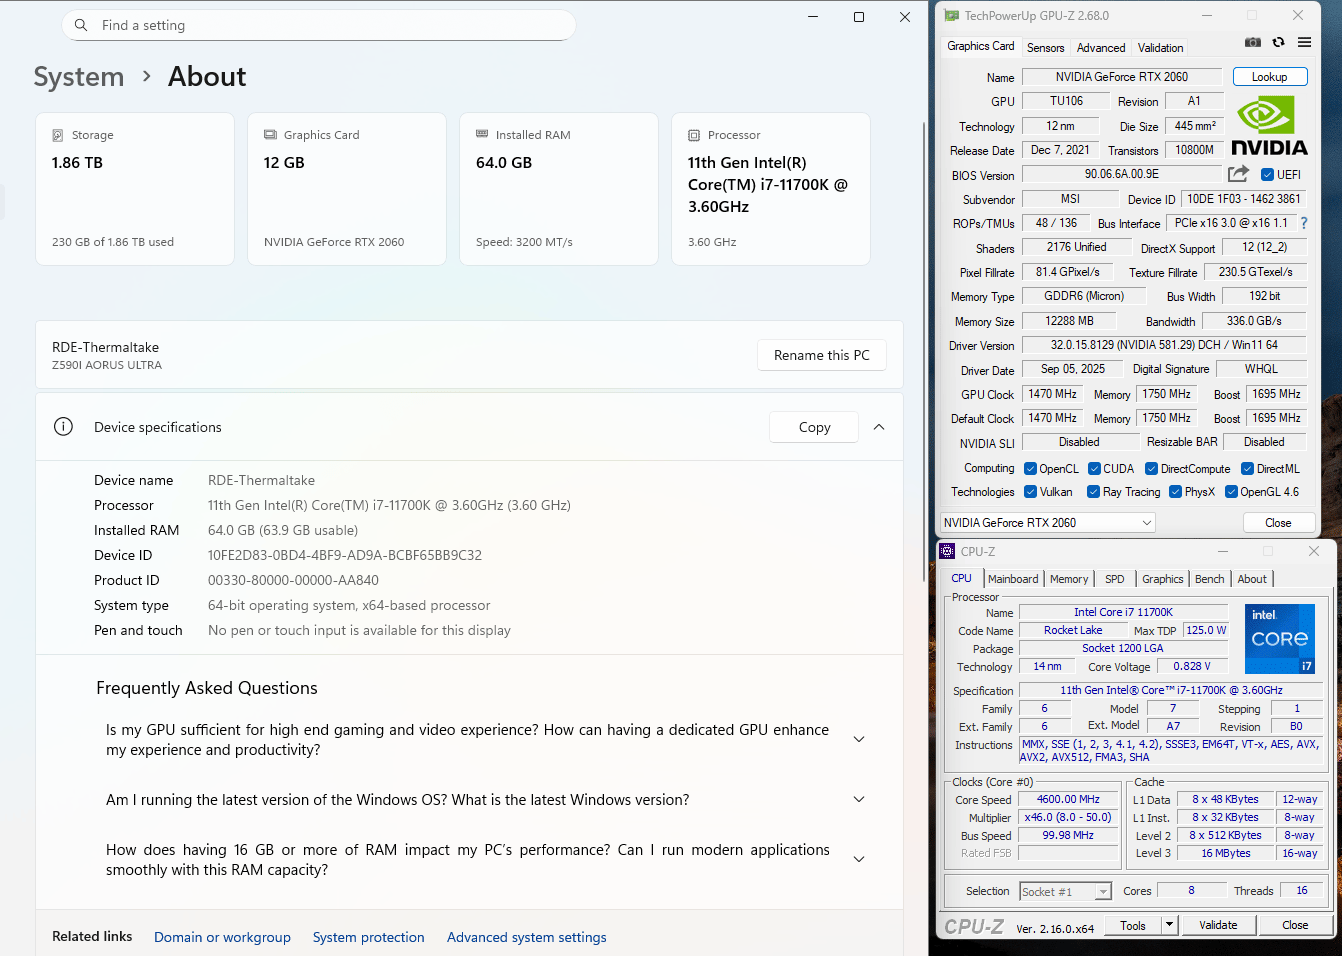Click the GPU-Z title bar app icon

[x=951, y=16]
